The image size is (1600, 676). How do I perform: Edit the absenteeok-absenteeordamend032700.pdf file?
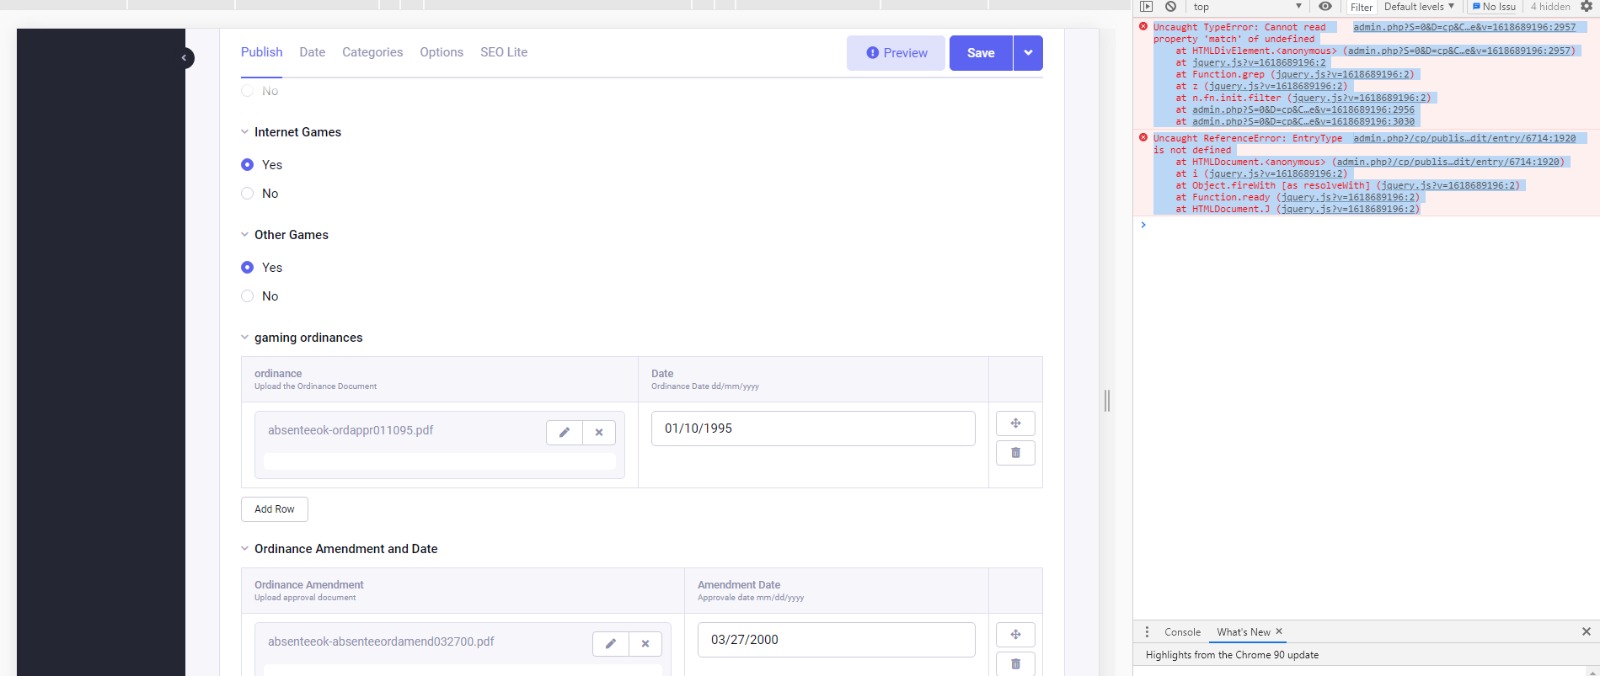610,644
